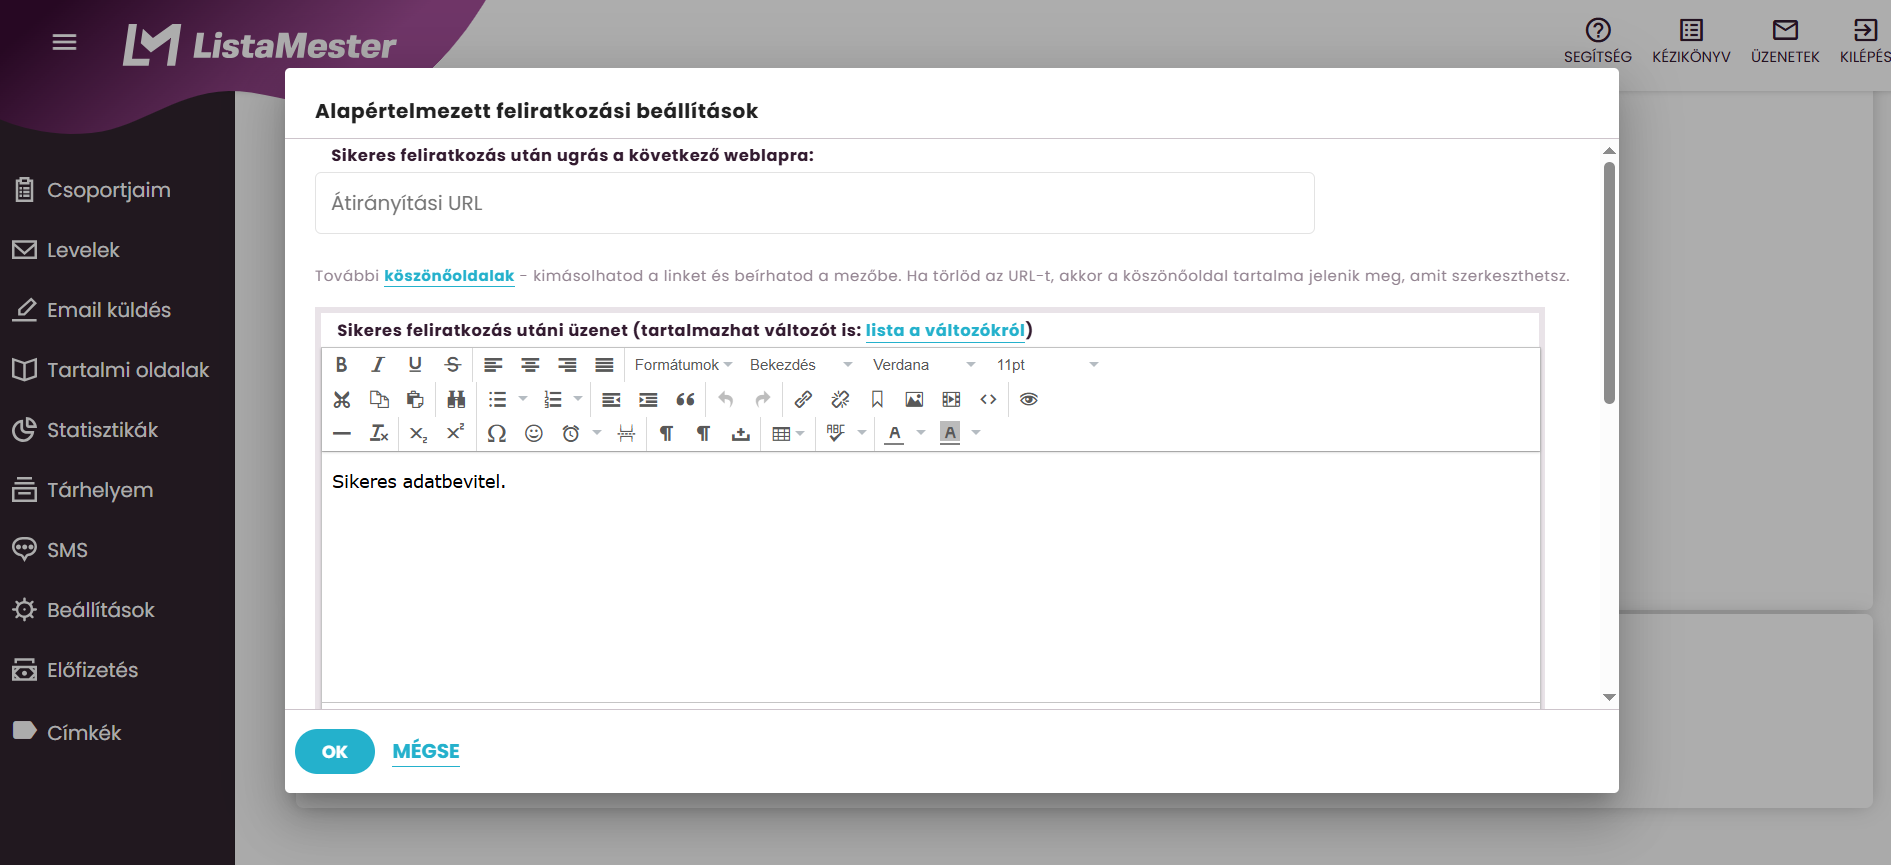Toggle the preview eye icon
The image size is (1891, 865).
pos(1029,399)
